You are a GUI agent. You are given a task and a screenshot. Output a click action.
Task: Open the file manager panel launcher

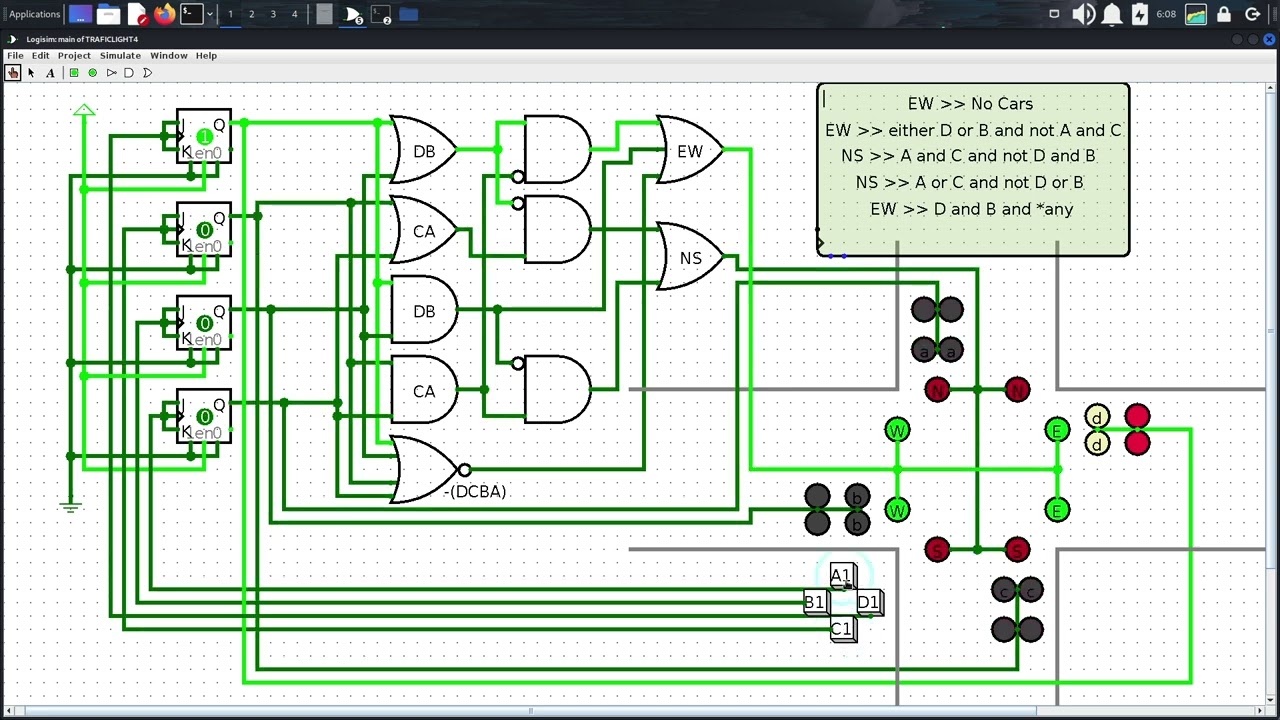pyautogui.click(x=108, y=14)
